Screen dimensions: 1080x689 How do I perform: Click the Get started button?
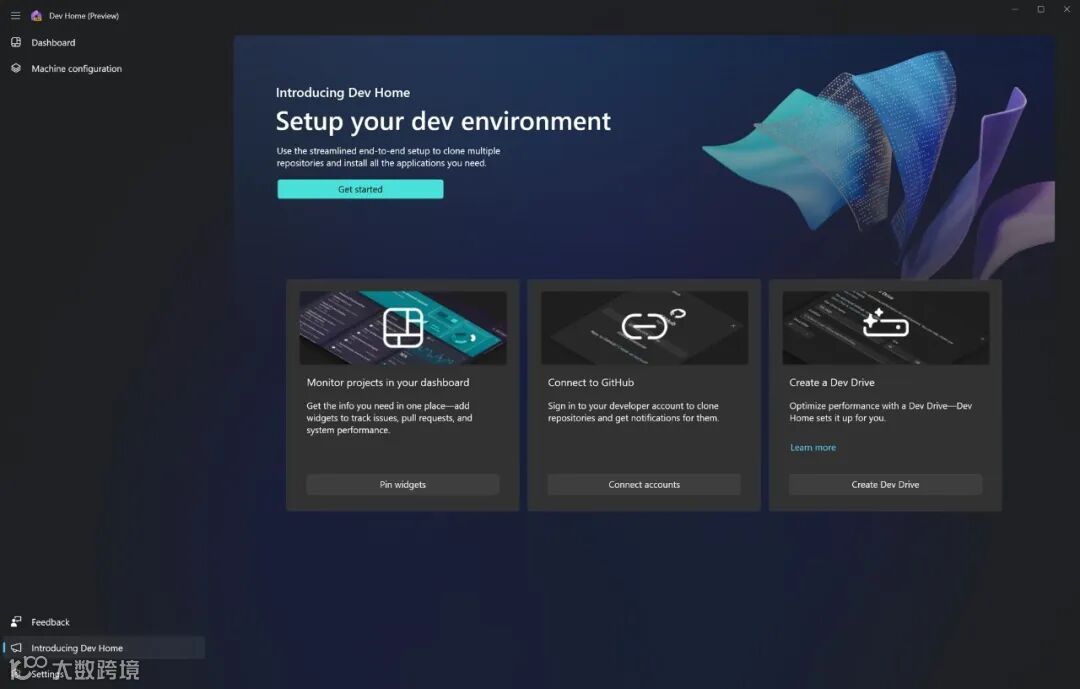pyautogui.click(x=360, y=189)
